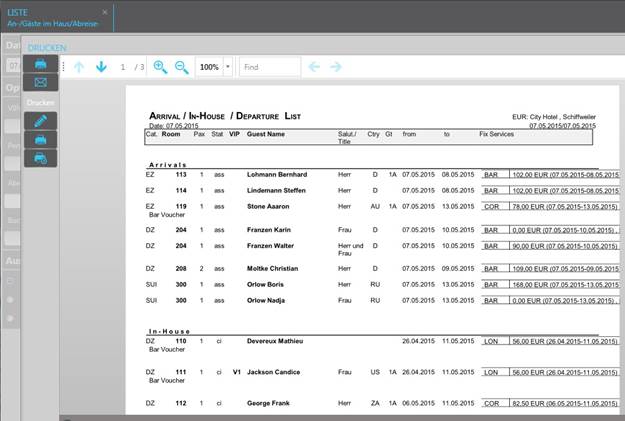
Task: Click the email envelope icon
Action: pyautogui.click(x=41, y=82)
